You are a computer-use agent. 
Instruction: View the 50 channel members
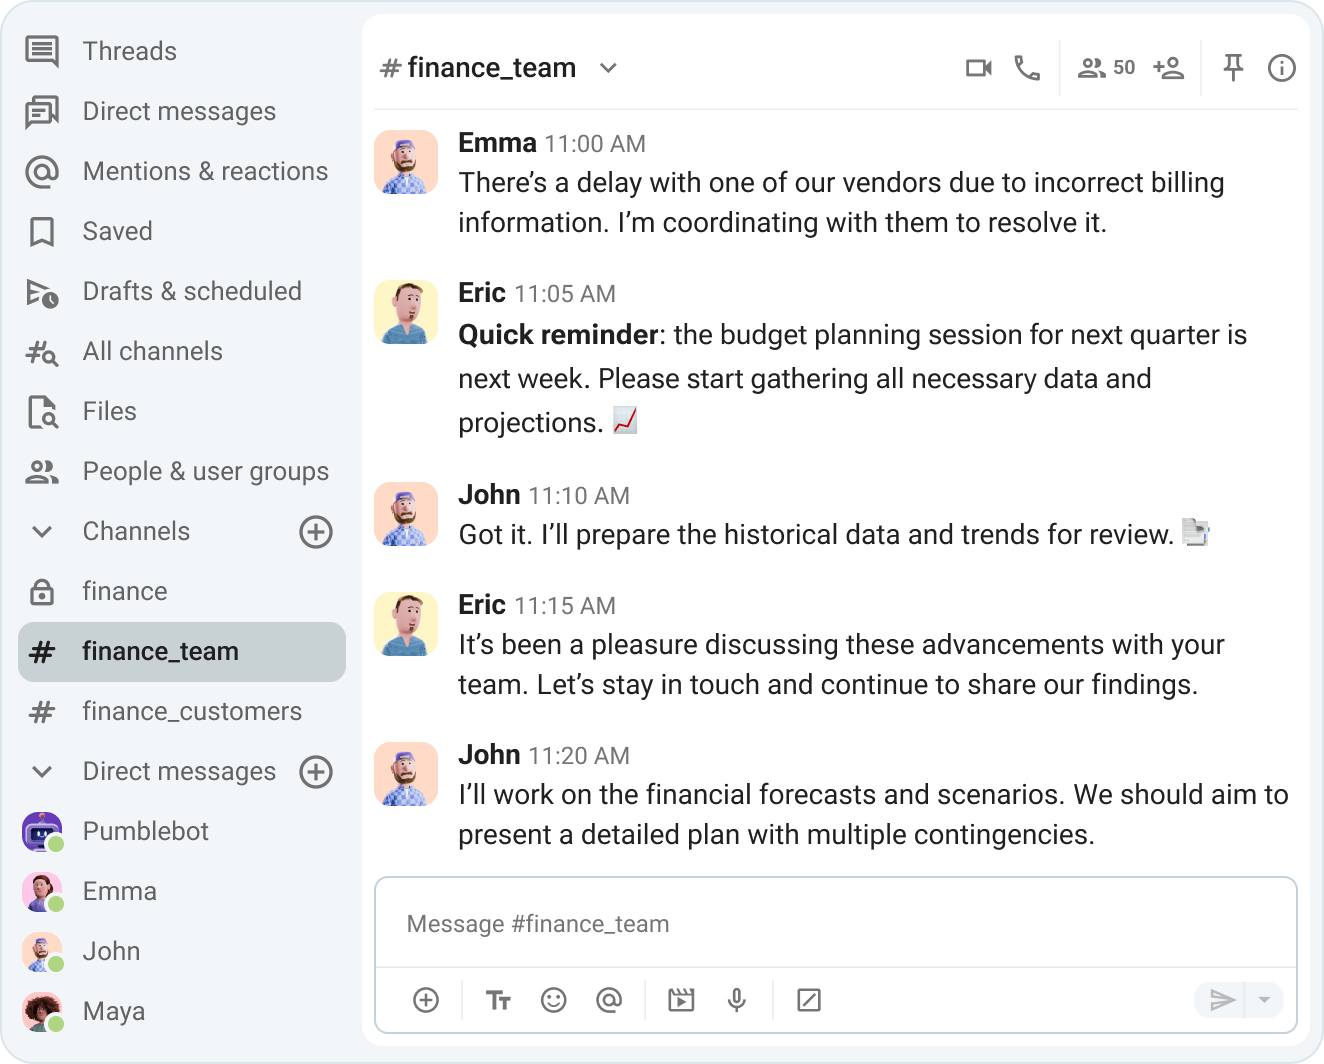coord(1104,67)
